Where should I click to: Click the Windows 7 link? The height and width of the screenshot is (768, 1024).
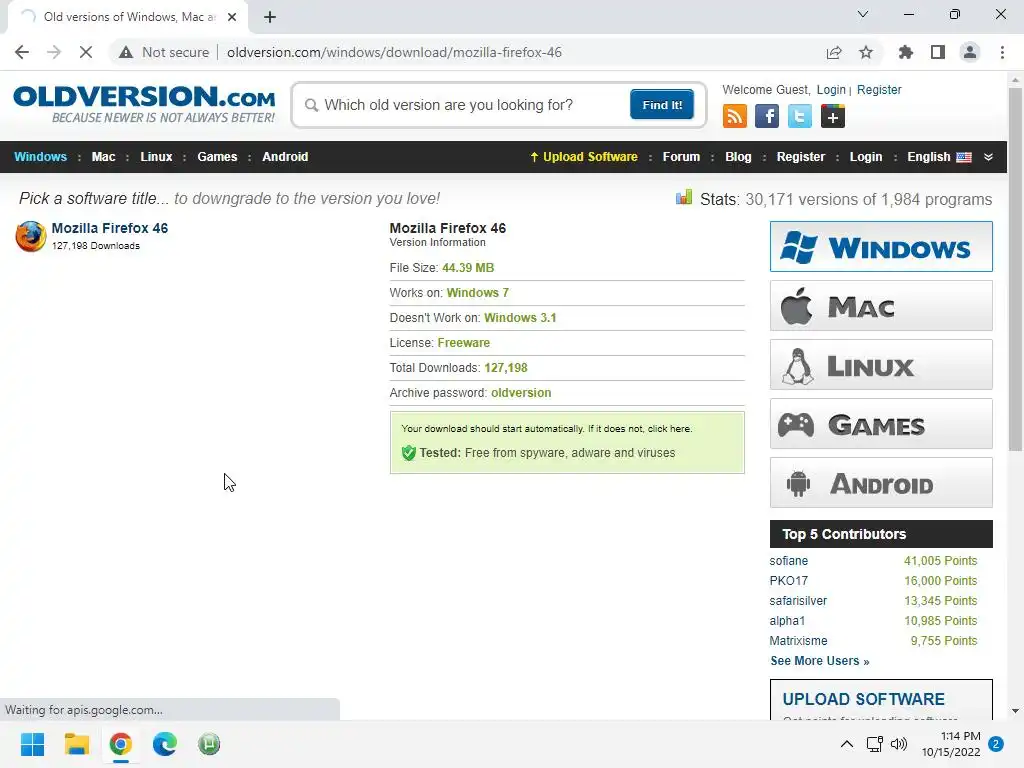tap(477, 293)
